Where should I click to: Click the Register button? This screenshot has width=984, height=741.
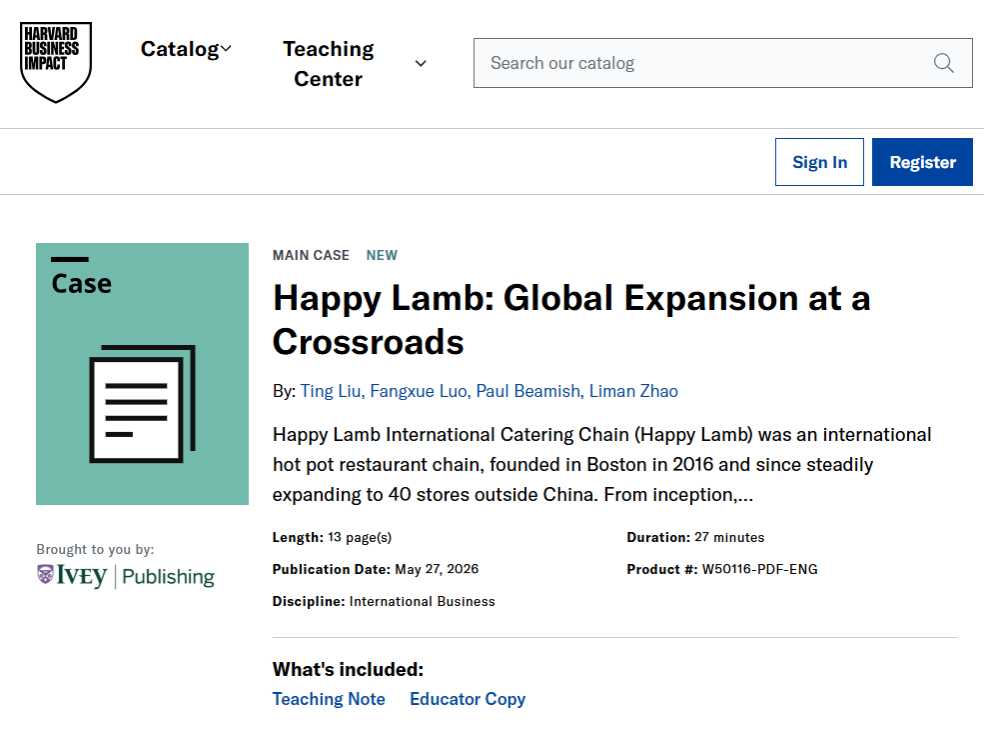coord(922,162)
